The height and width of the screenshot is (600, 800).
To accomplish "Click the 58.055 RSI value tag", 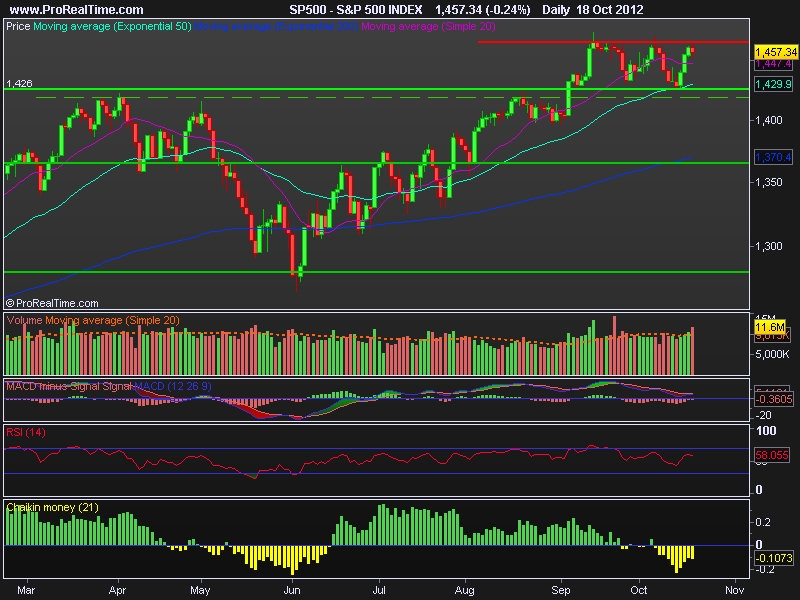I will click(x=772, y=455).
